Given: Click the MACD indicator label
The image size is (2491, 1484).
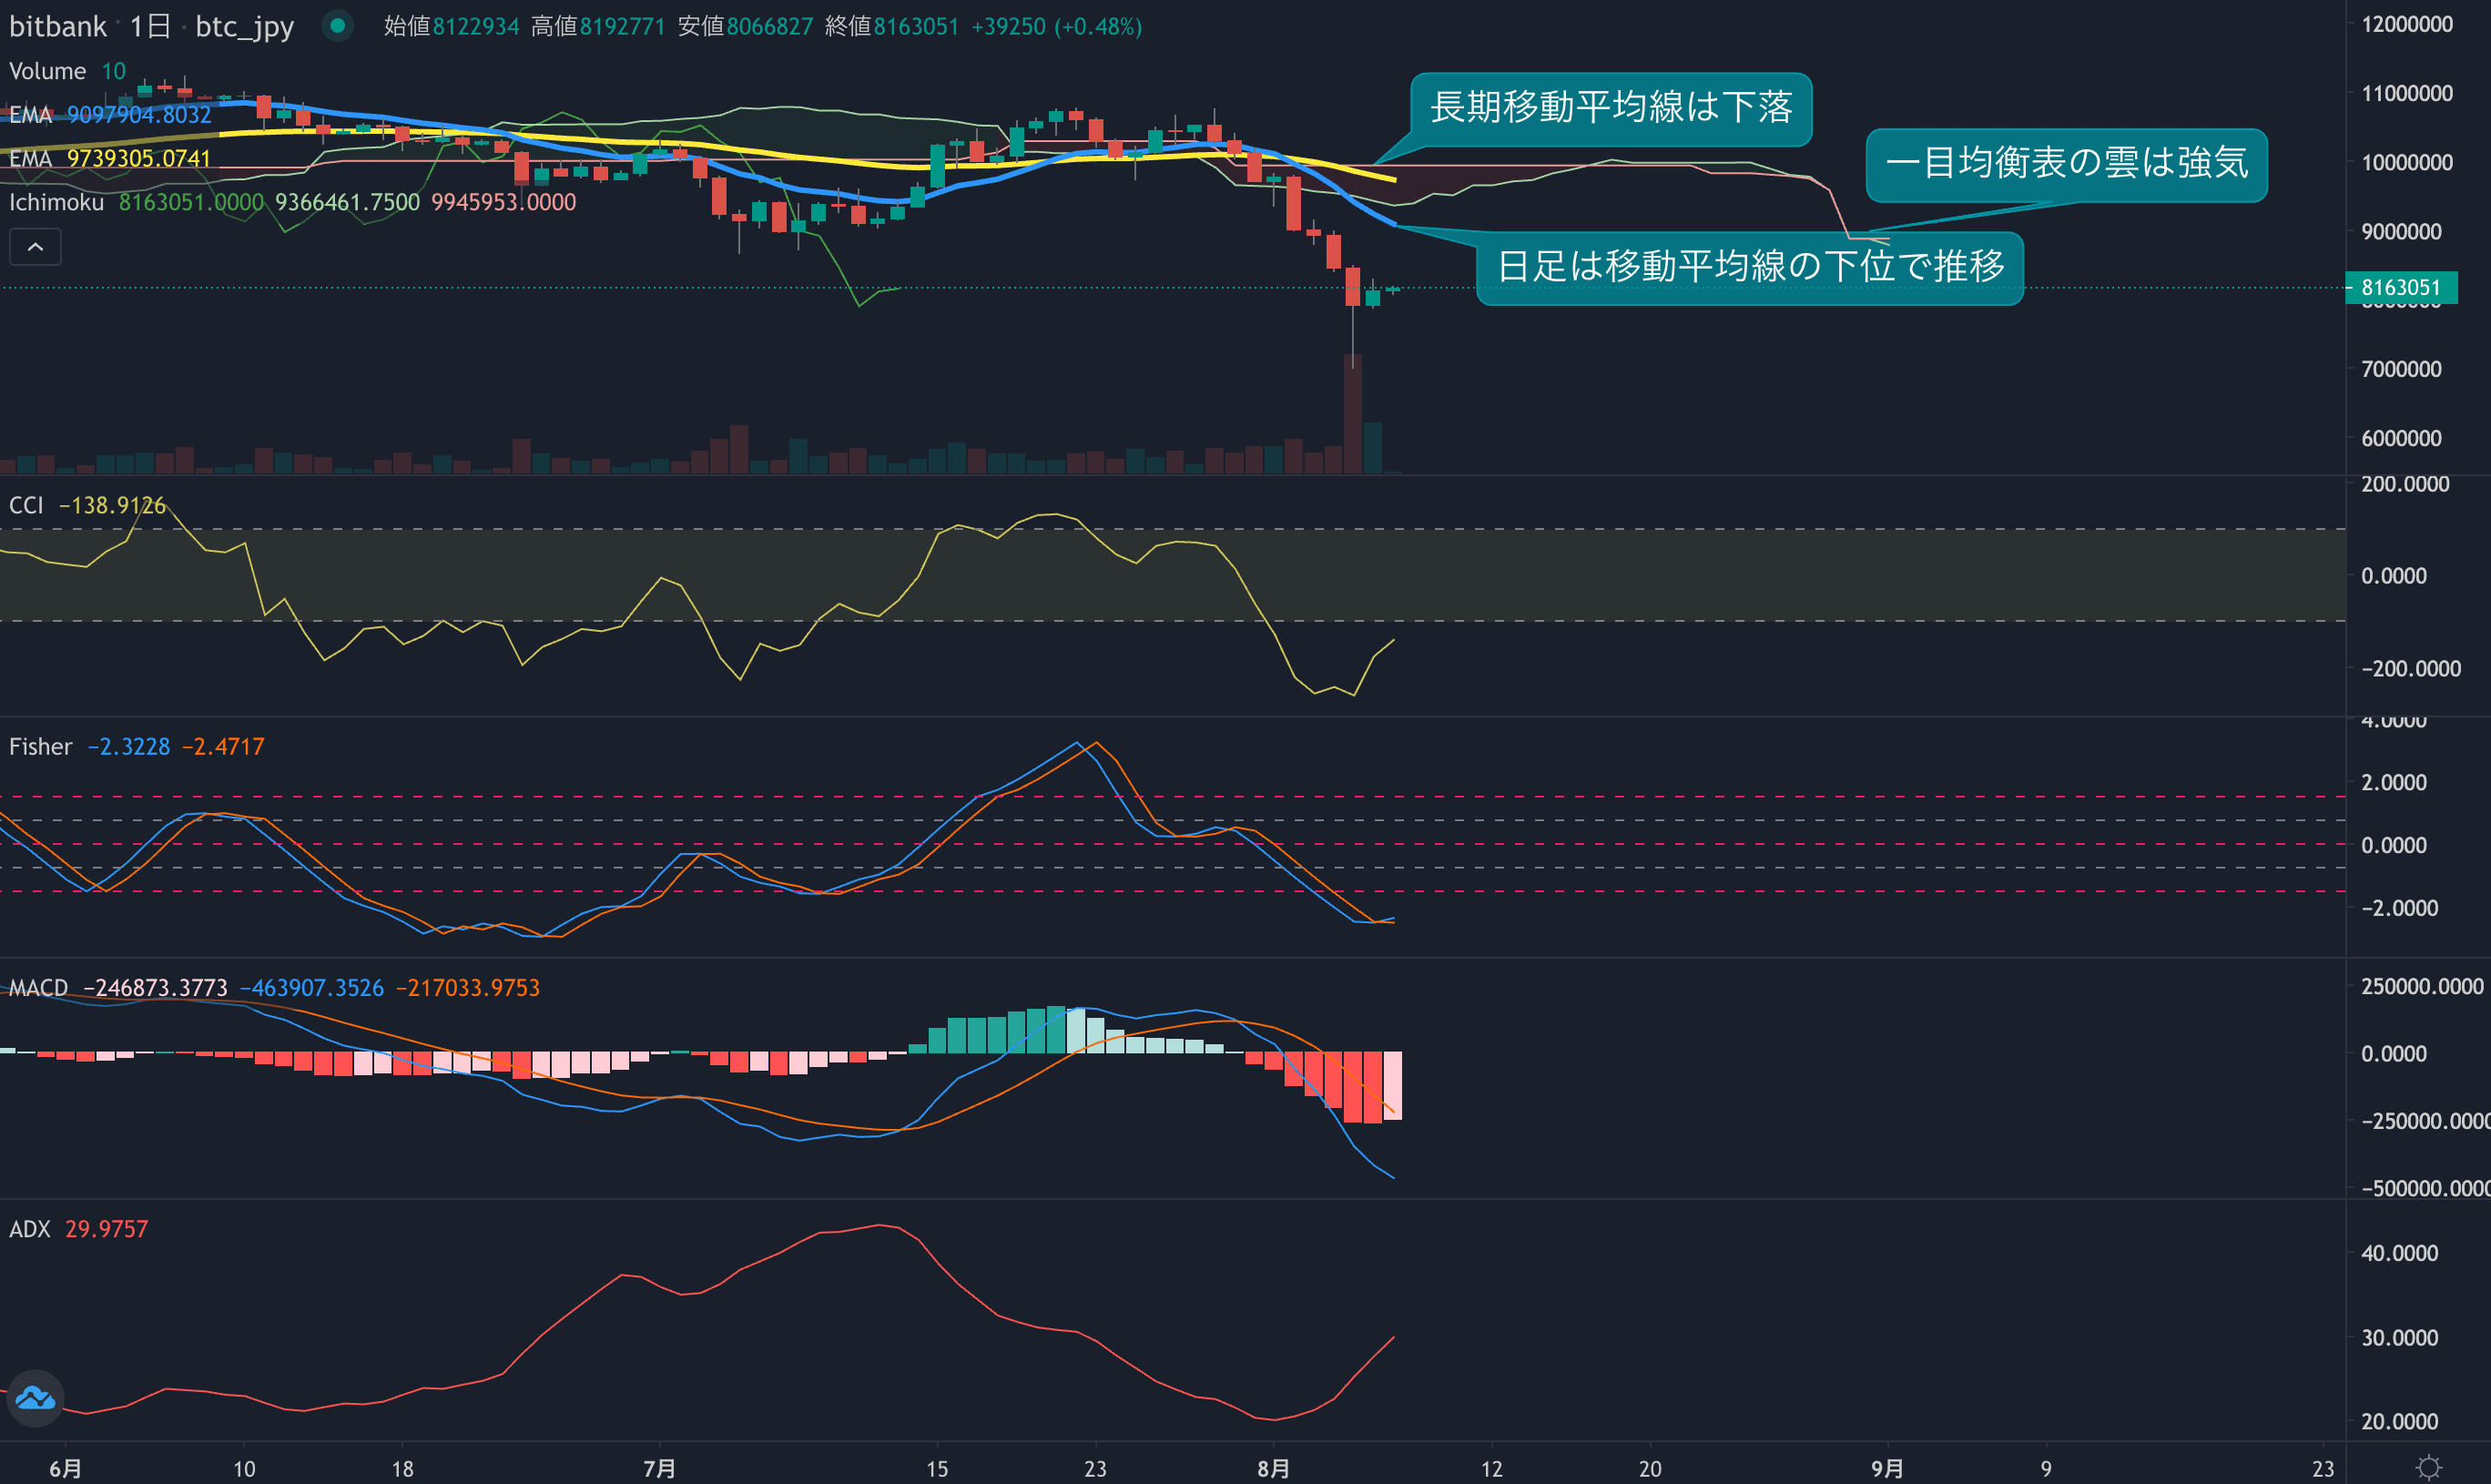Looking at the screenshot, I should tap(38, 988).
